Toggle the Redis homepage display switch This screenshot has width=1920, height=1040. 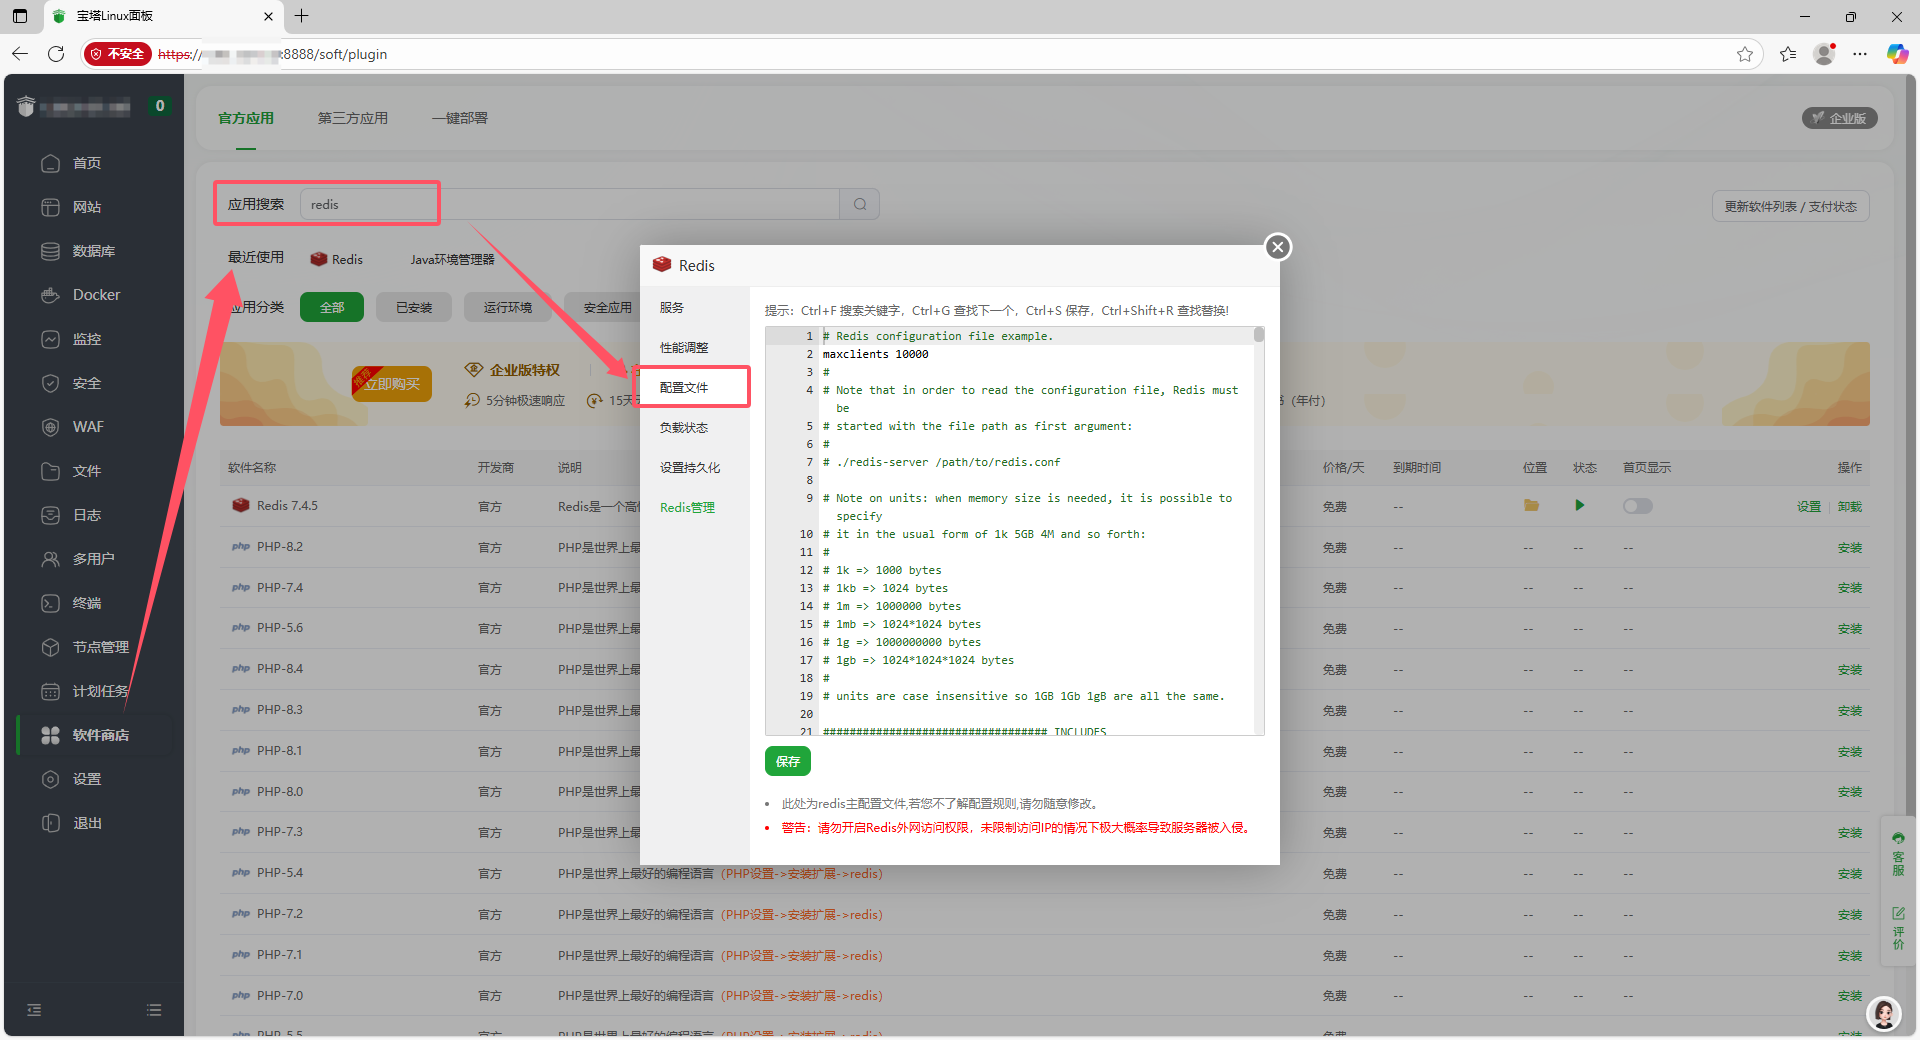[1637, 506]
